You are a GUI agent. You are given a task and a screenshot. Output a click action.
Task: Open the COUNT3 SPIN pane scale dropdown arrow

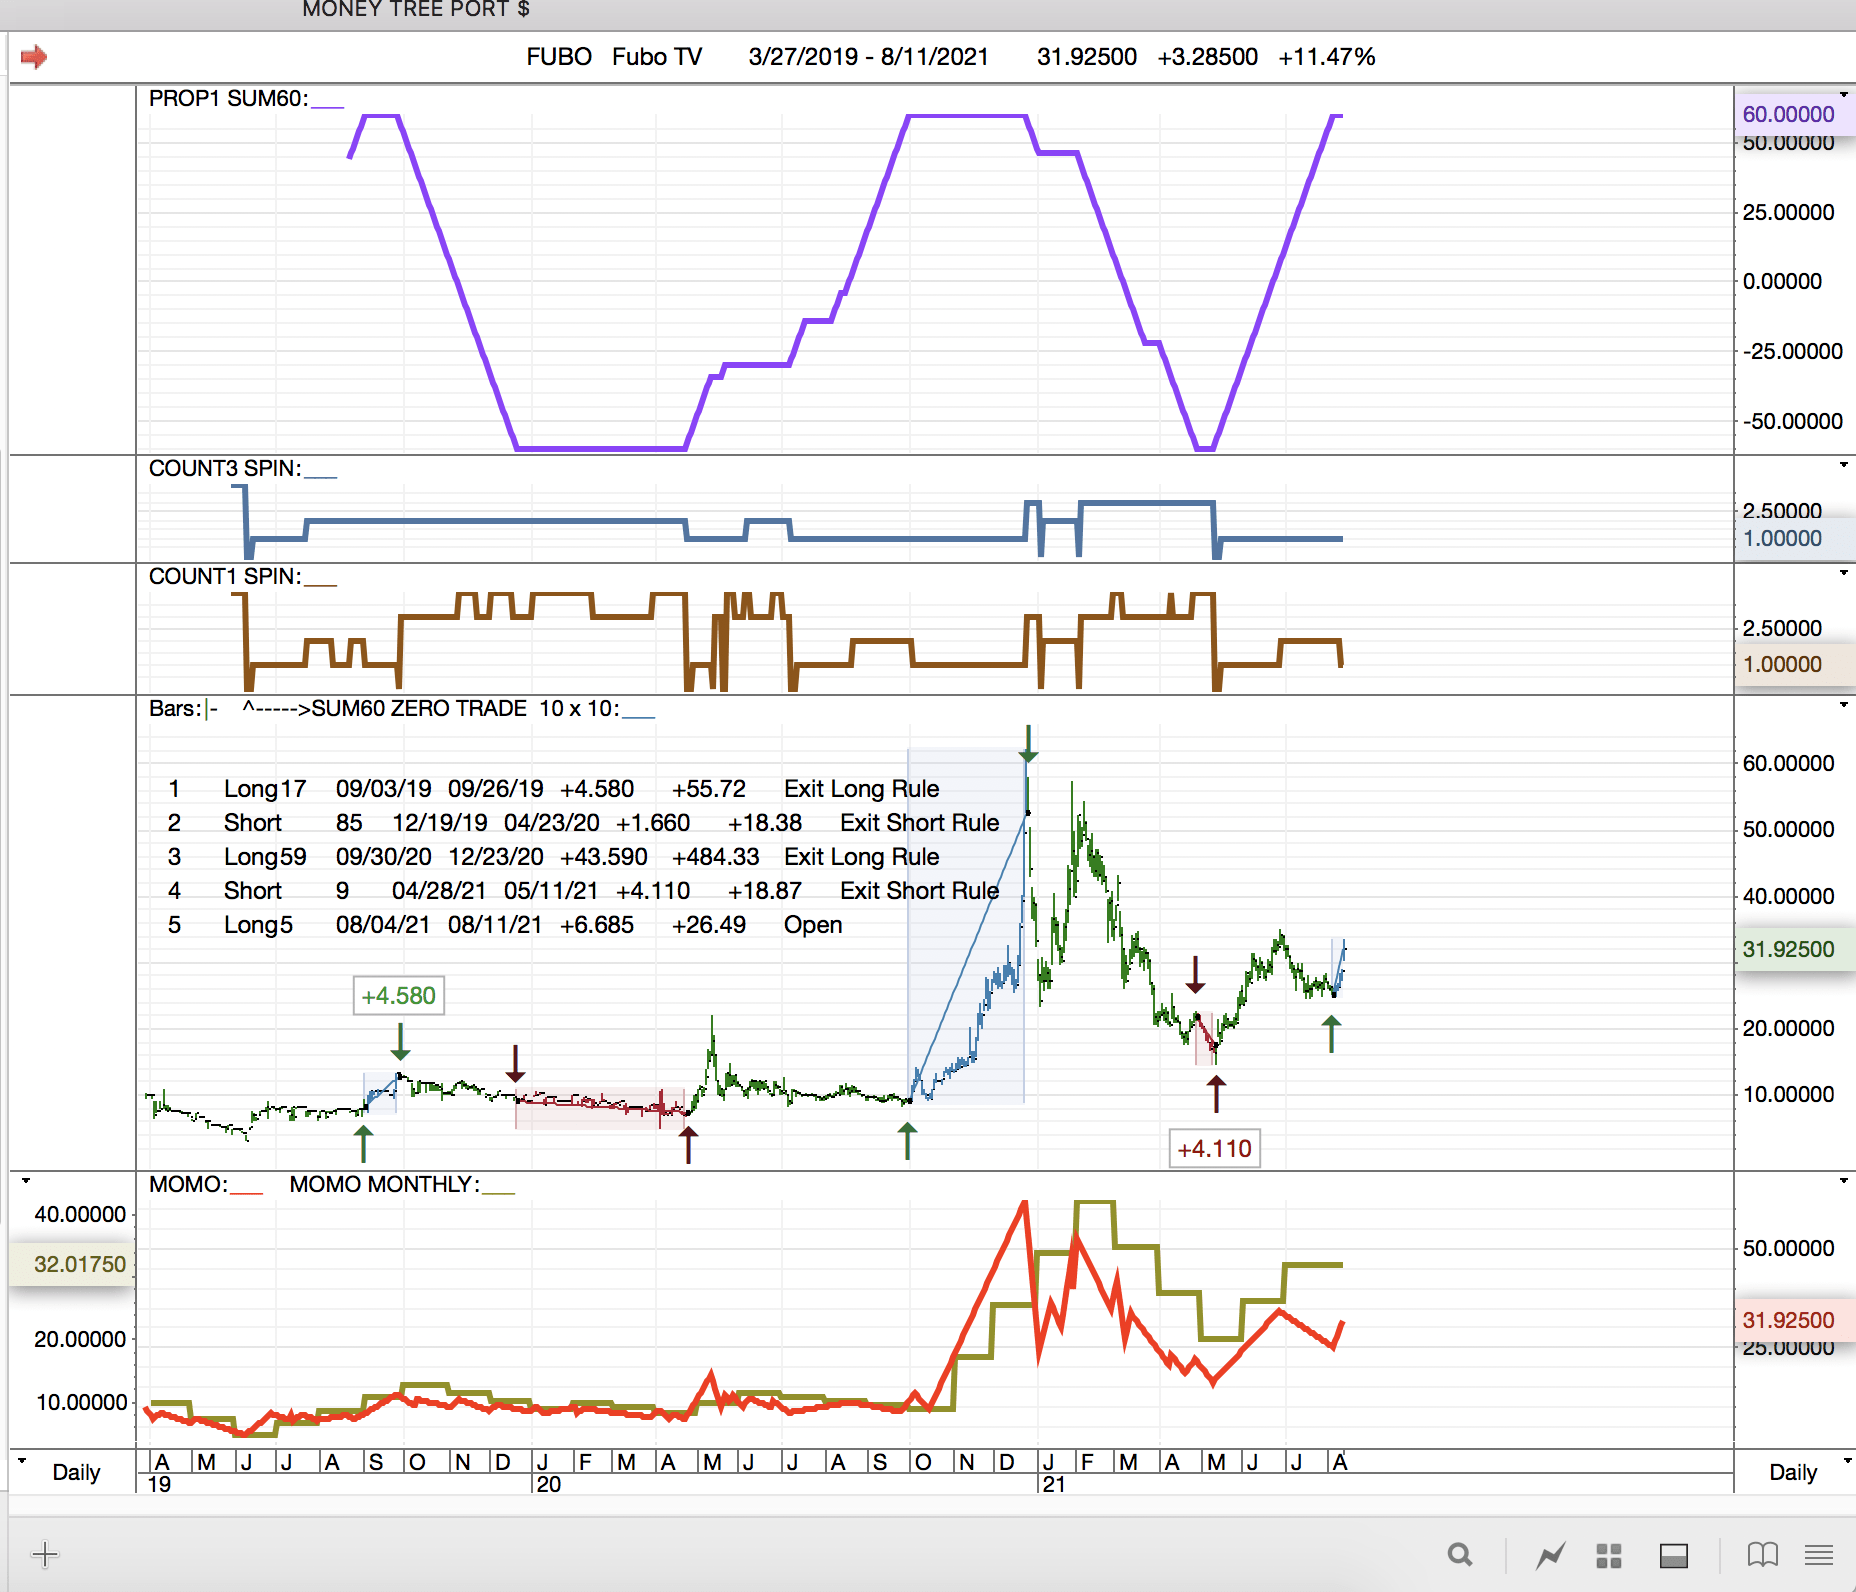[1844, 465]
